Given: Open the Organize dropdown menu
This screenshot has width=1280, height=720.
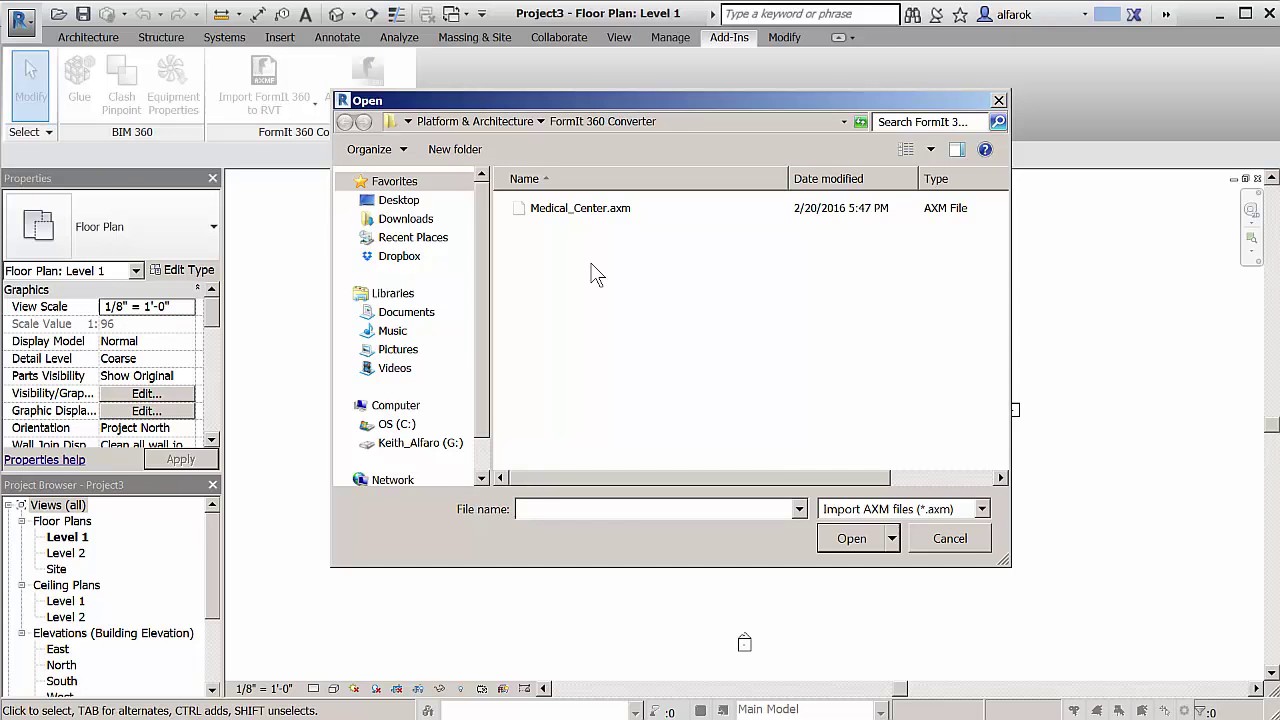Looking at the screenshot, I should [x=377, y=149].
